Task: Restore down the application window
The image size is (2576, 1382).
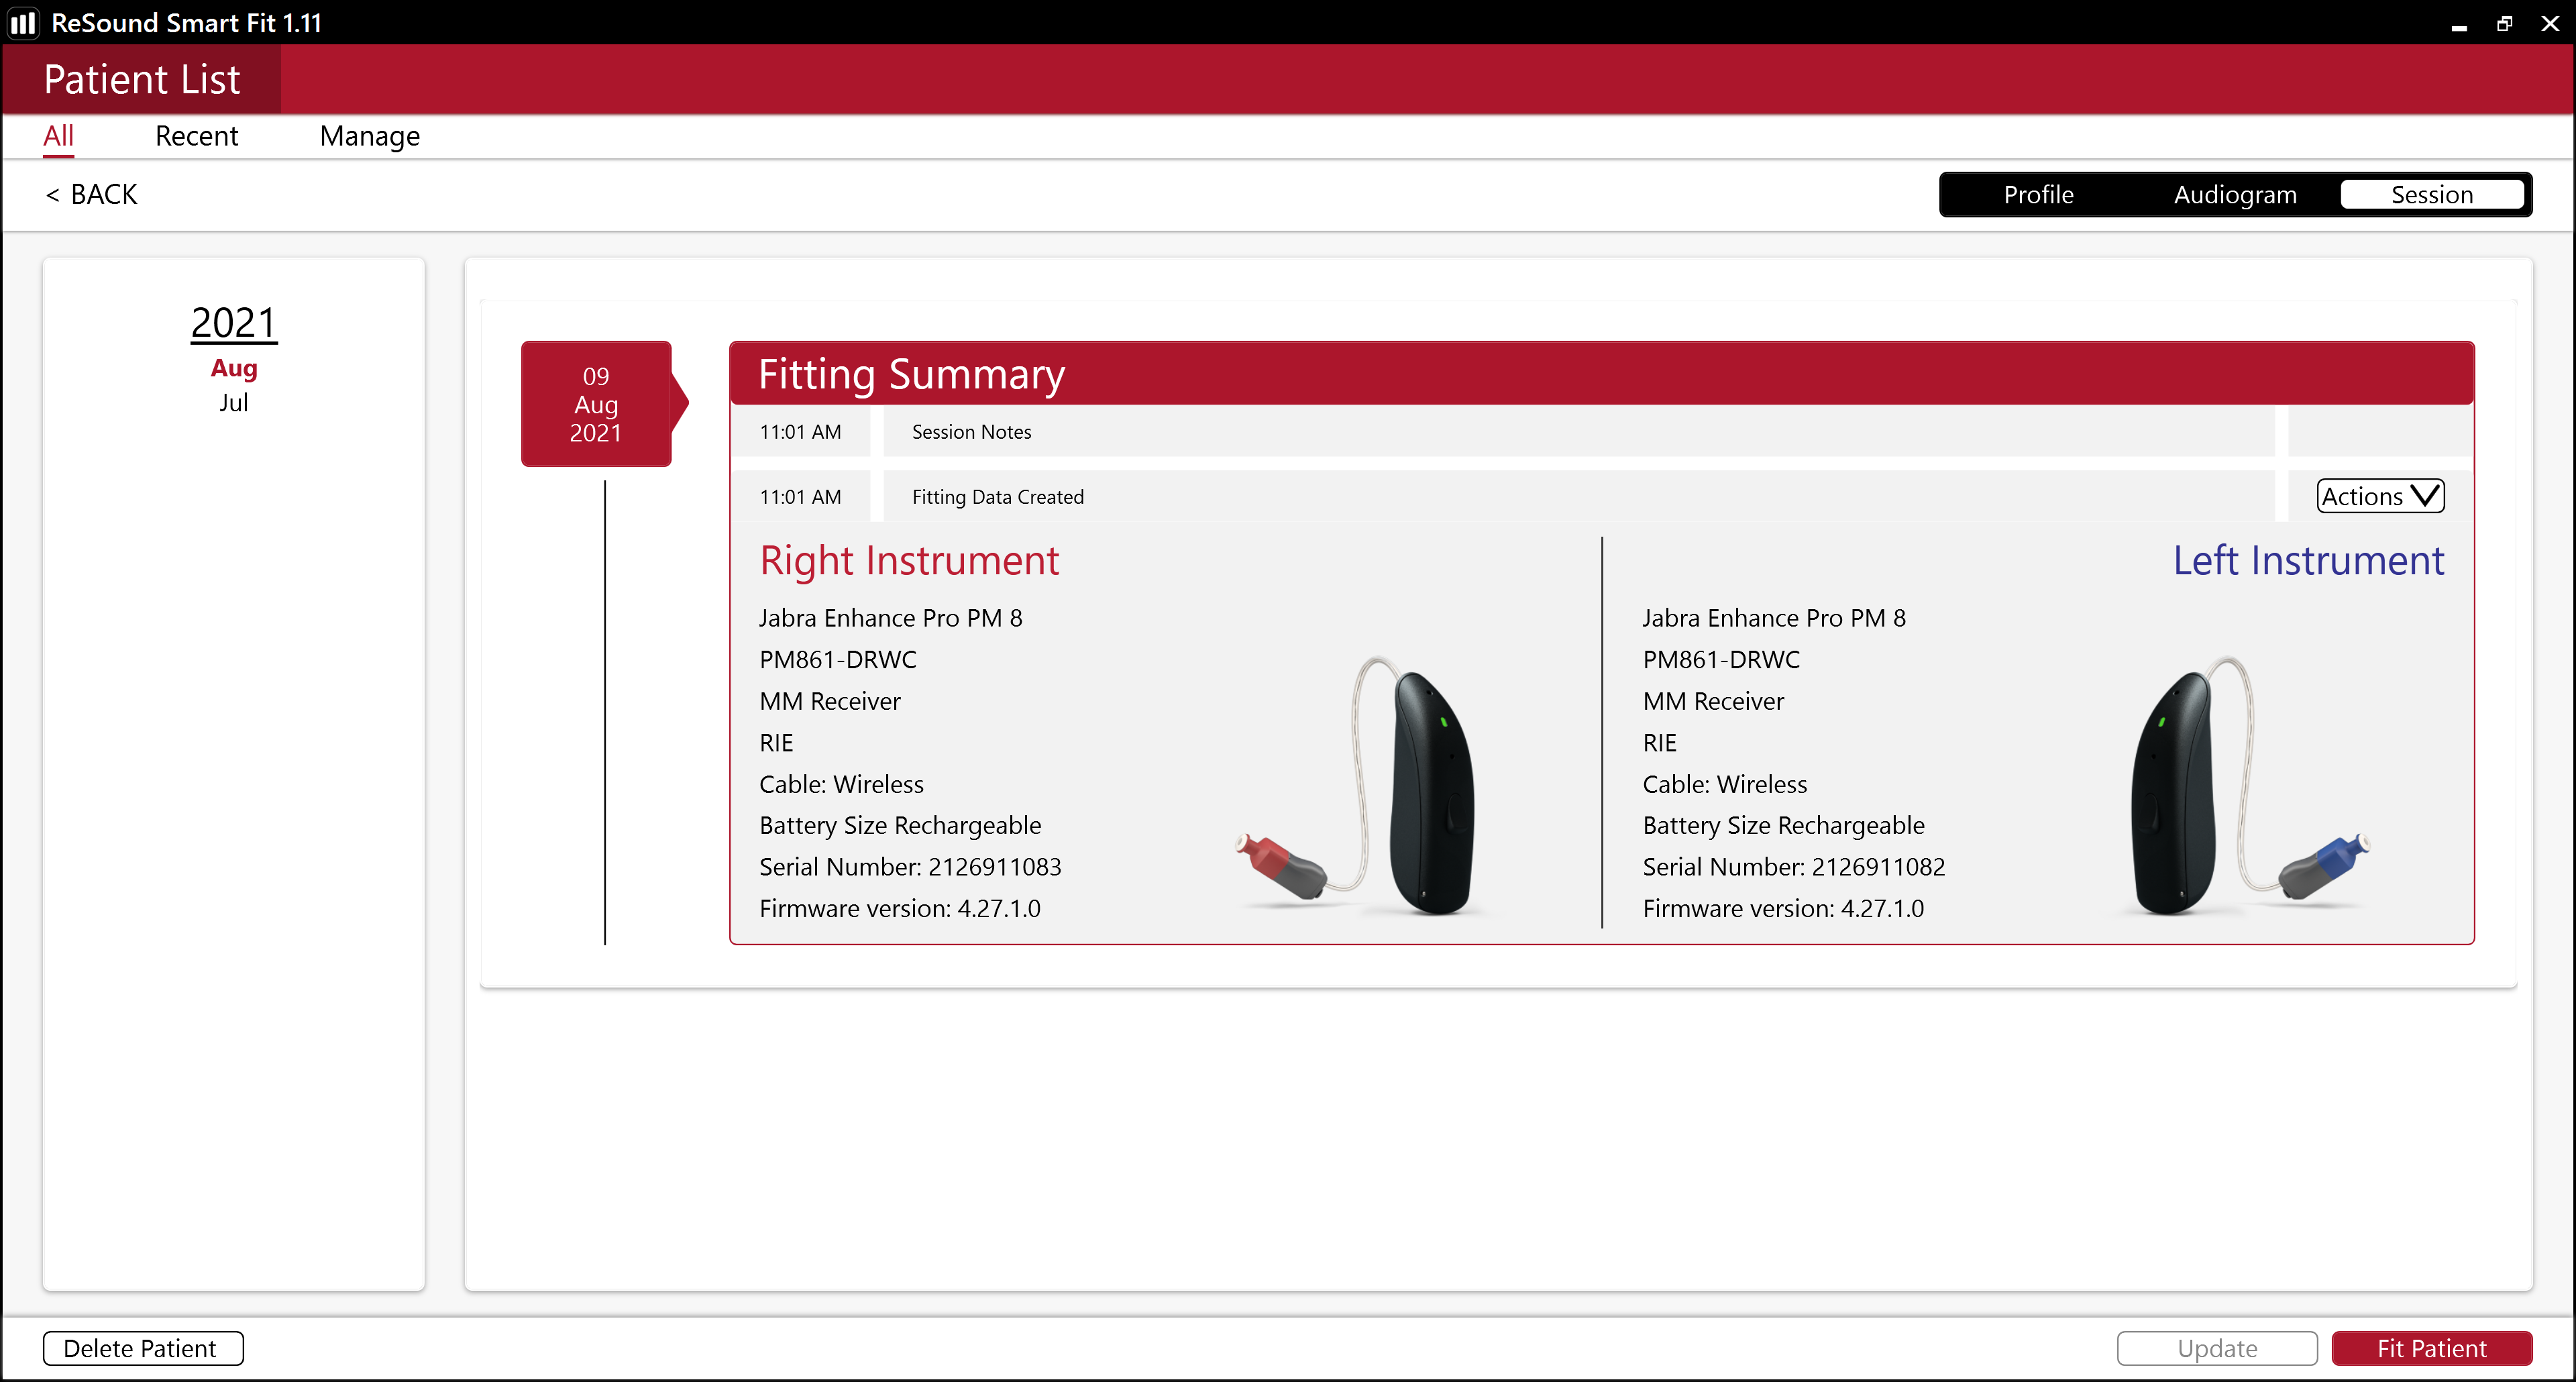Action: click(2505, 23)
